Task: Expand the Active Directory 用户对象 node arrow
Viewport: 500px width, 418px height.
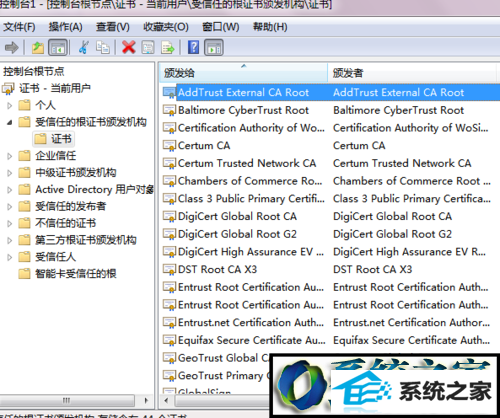Action: tap(9, 190)
